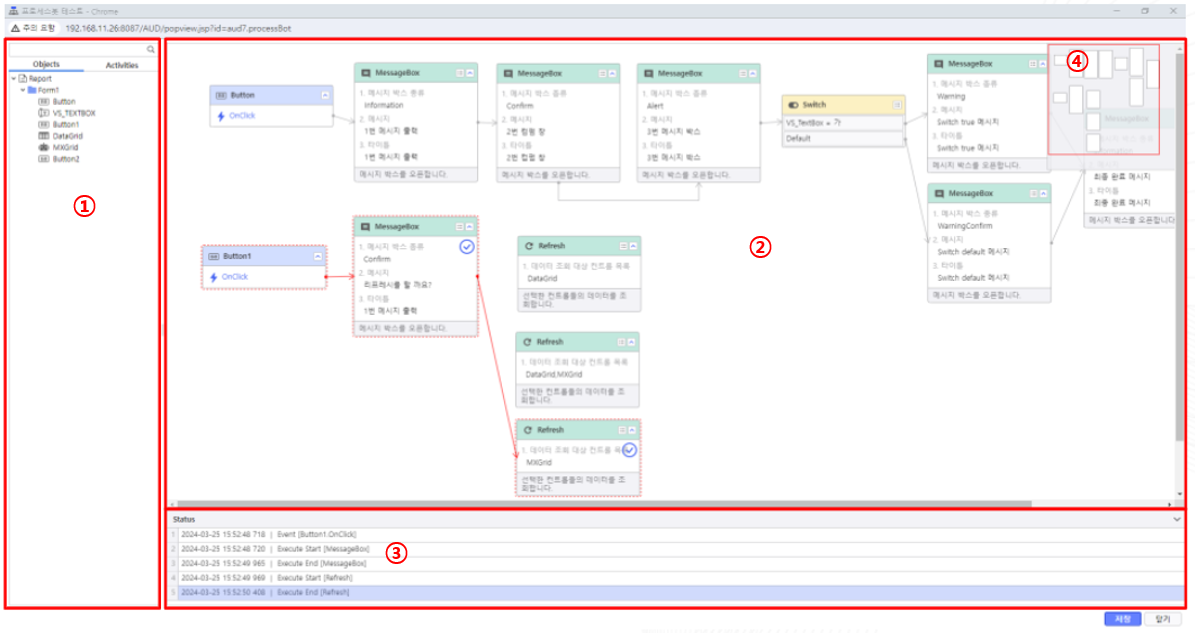Select status row 'Event [Button1.OnClick]'

(x=676, y=535)
